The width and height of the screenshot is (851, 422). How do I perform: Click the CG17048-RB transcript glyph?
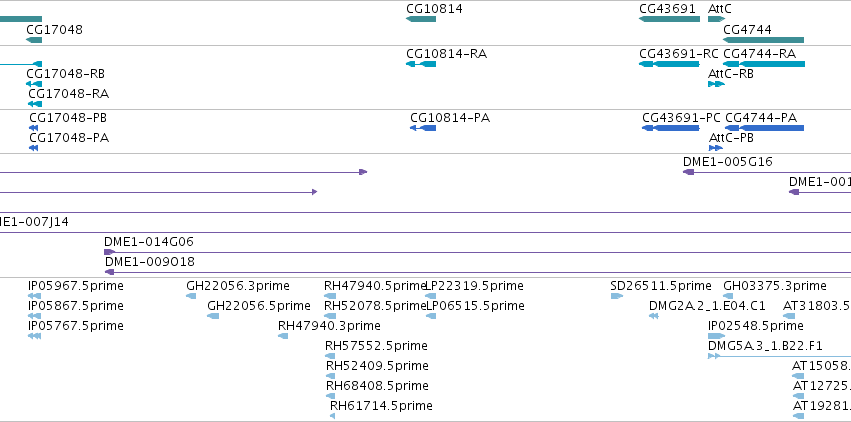click(x=34, y=84)
